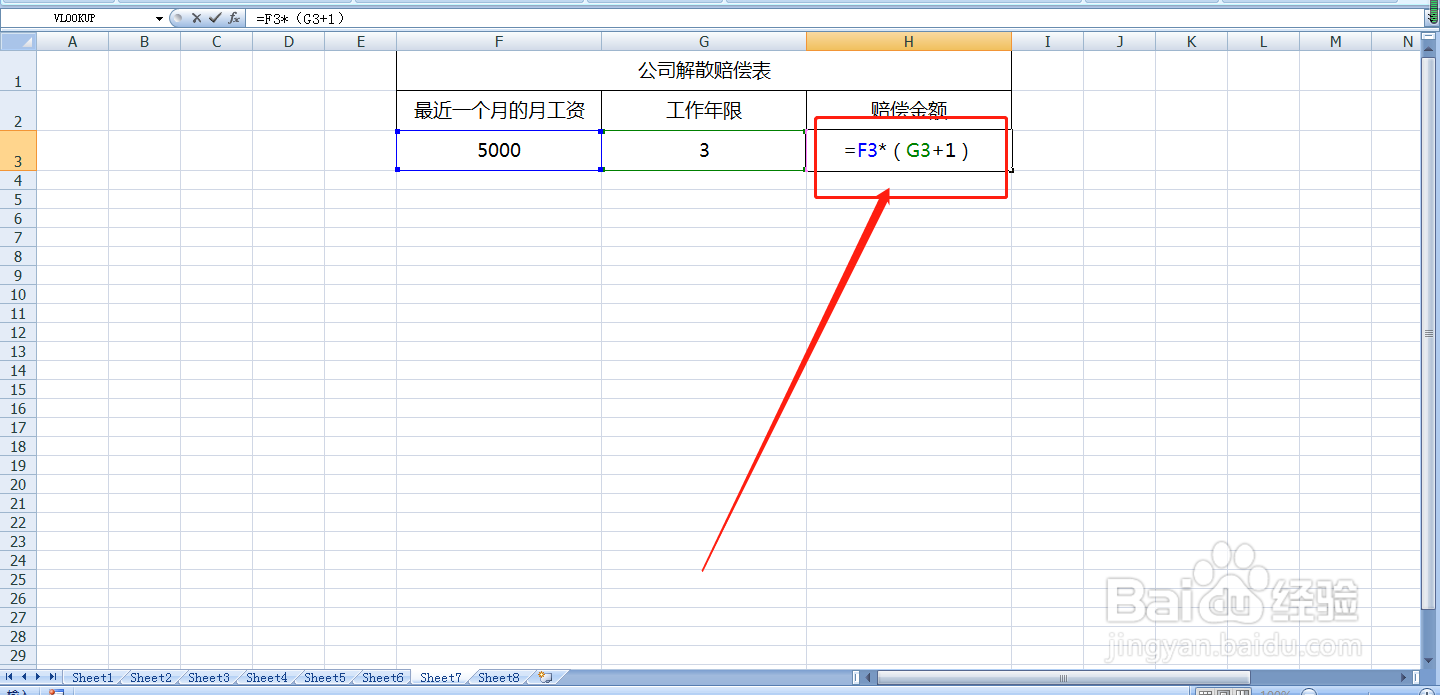
Task: Select column L header
Action: click(1263, 41)
